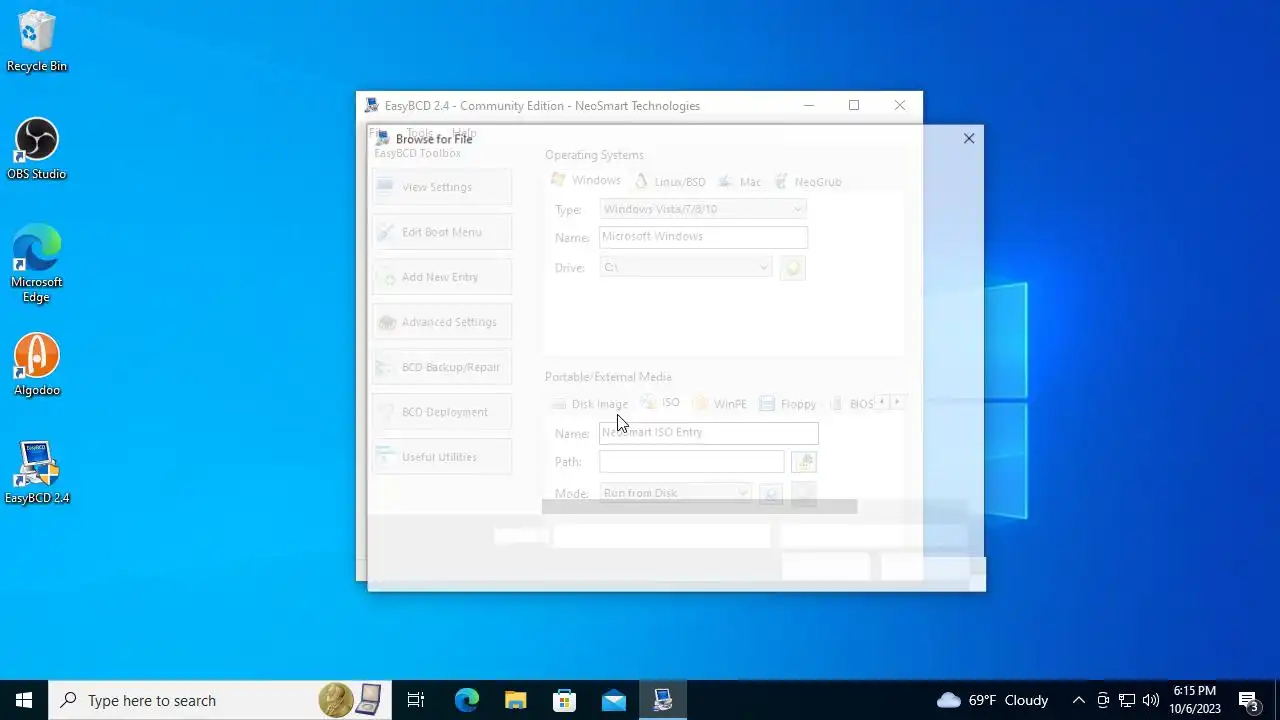Close the Browse for File dialog
The height and width of the screenshot is (720, 1280).
969,139
